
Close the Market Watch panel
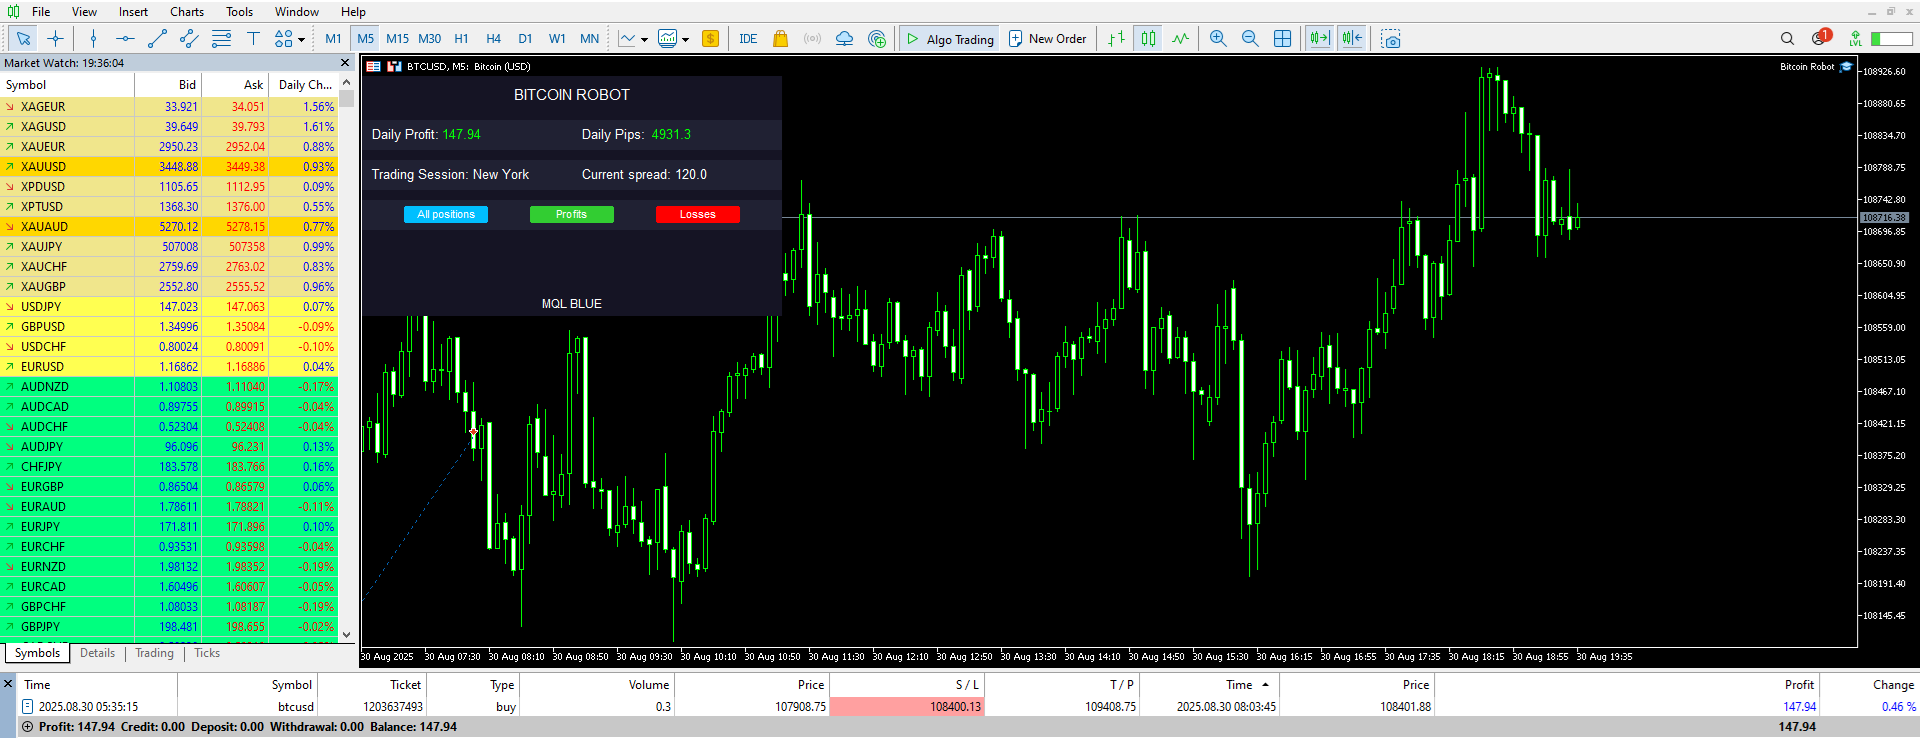[x=346, y=63]
